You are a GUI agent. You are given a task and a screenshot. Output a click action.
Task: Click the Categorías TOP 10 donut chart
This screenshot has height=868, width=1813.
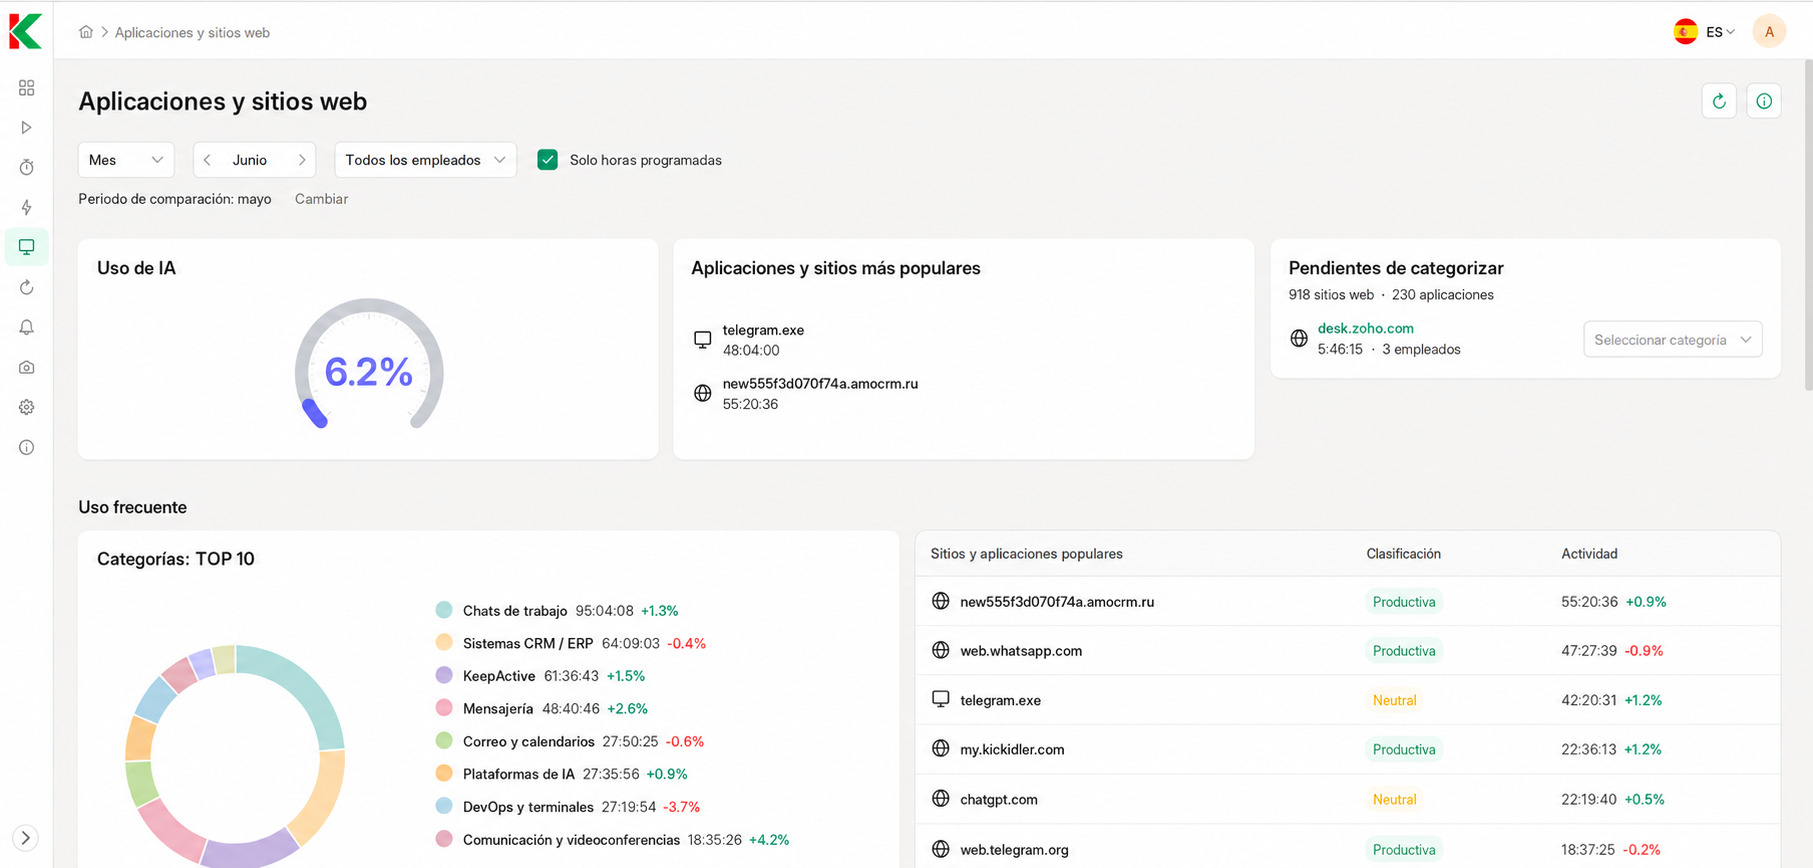coord(235,756)
